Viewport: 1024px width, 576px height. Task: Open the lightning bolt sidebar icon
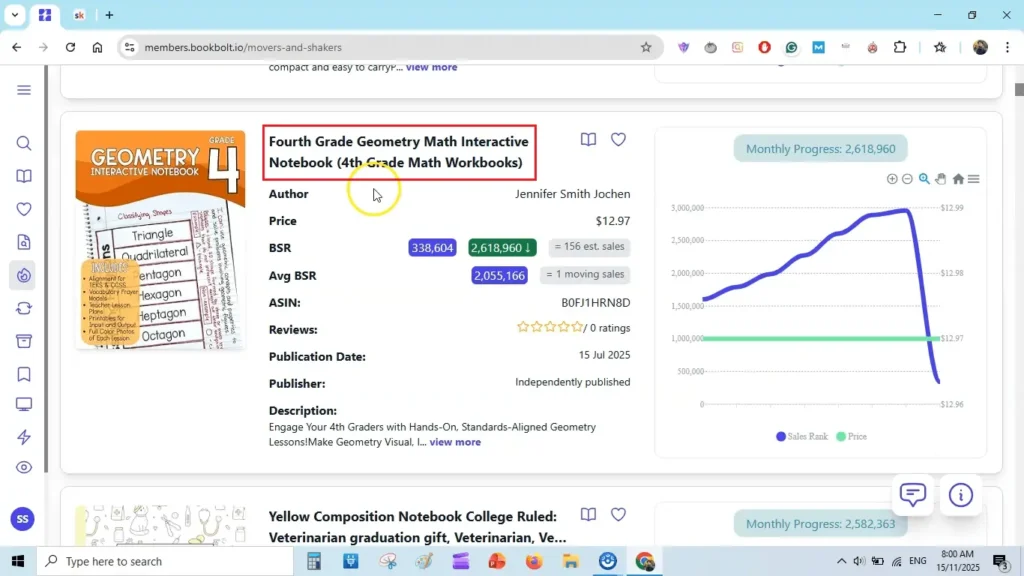(x=24, y=437)
